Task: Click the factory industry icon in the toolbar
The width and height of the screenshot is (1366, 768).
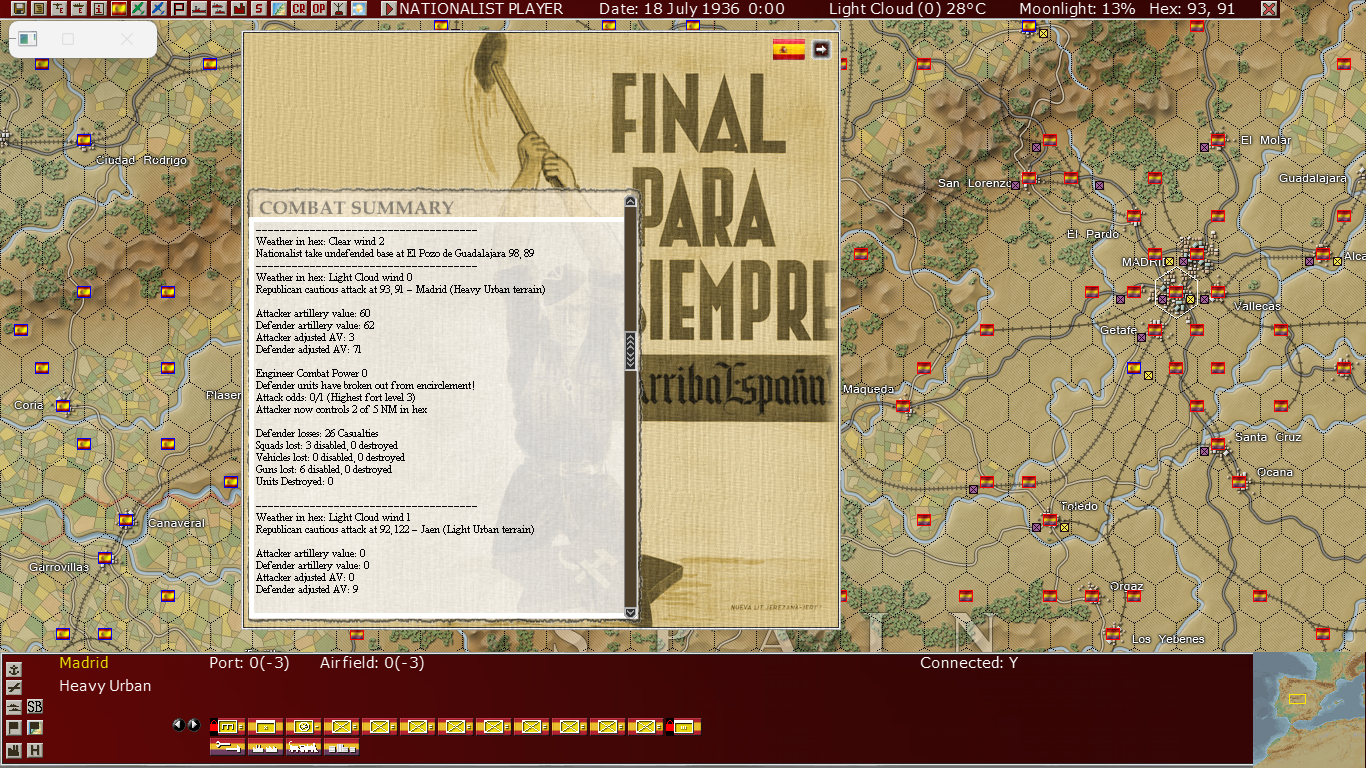Action: (239, 9)
